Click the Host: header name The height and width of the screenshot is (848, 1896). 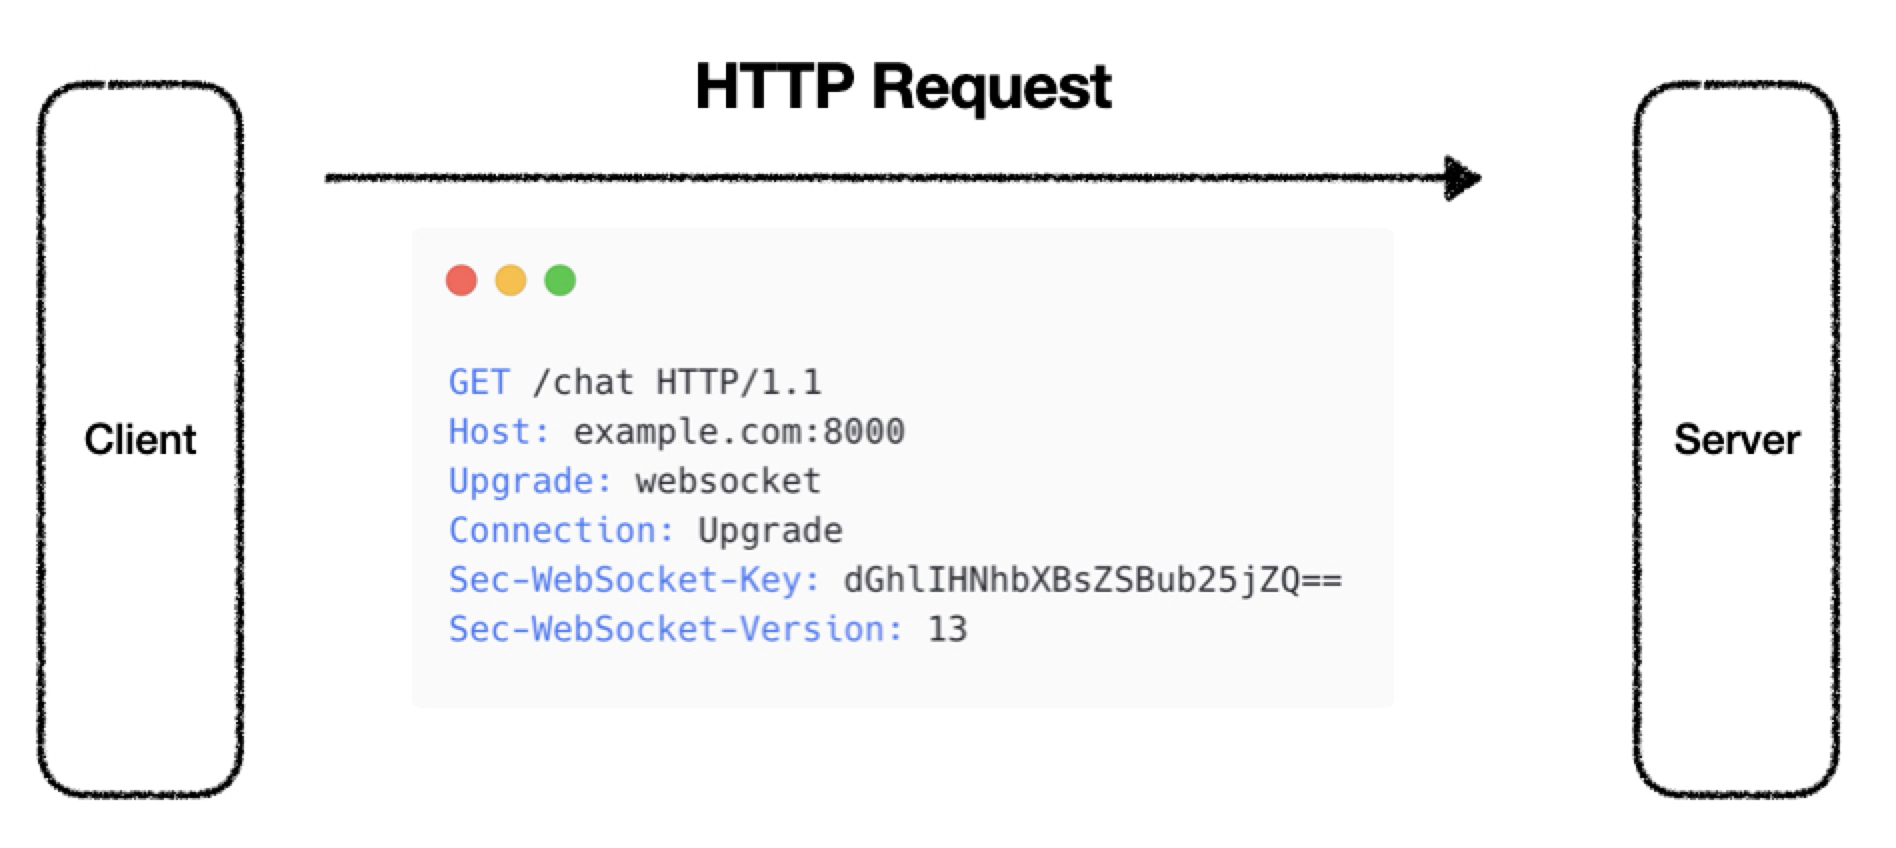pyautogui.click(x=499, y=431)
